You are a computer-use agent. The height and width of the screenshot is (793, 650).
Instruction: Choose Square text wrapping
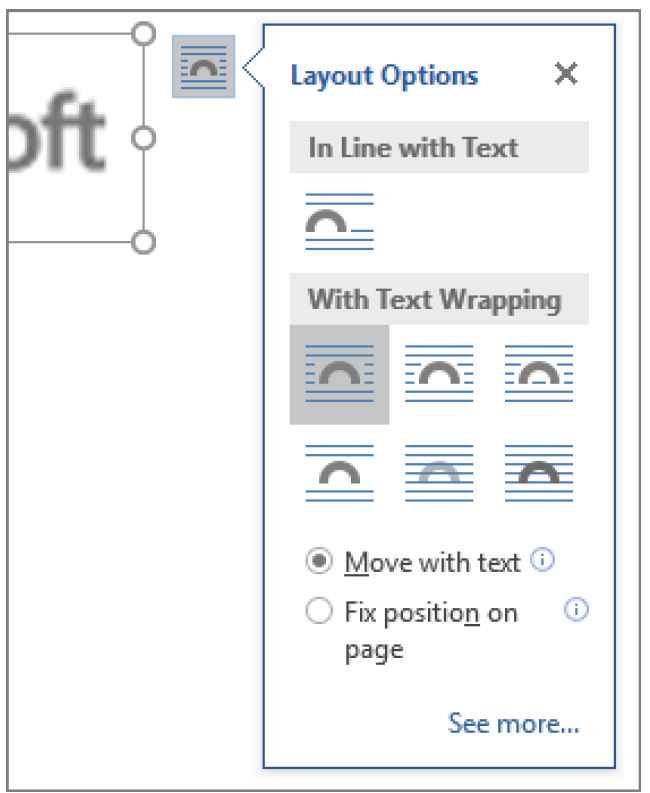(x=339, y=374)
